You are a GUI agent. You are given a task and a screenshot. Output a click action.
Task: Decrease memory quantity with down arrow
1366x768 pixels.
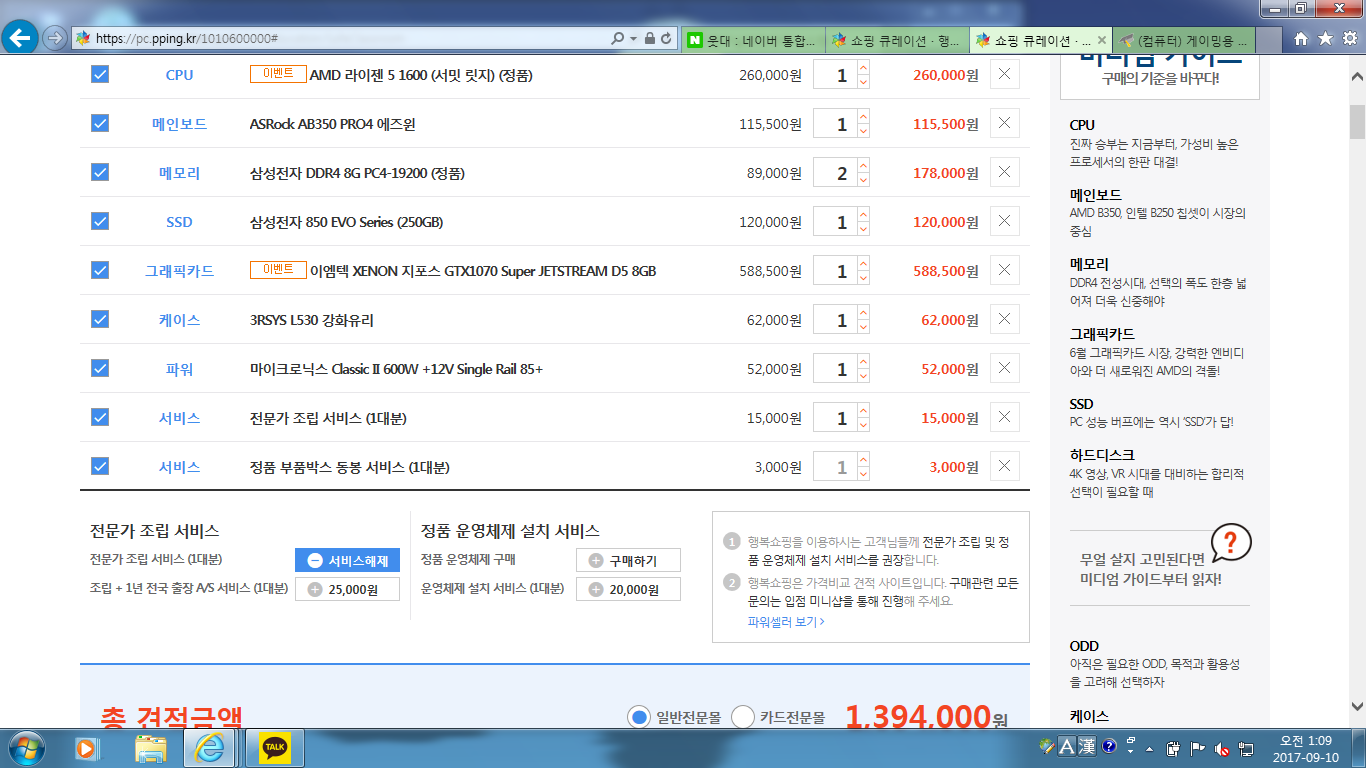[x=863, y=180]
